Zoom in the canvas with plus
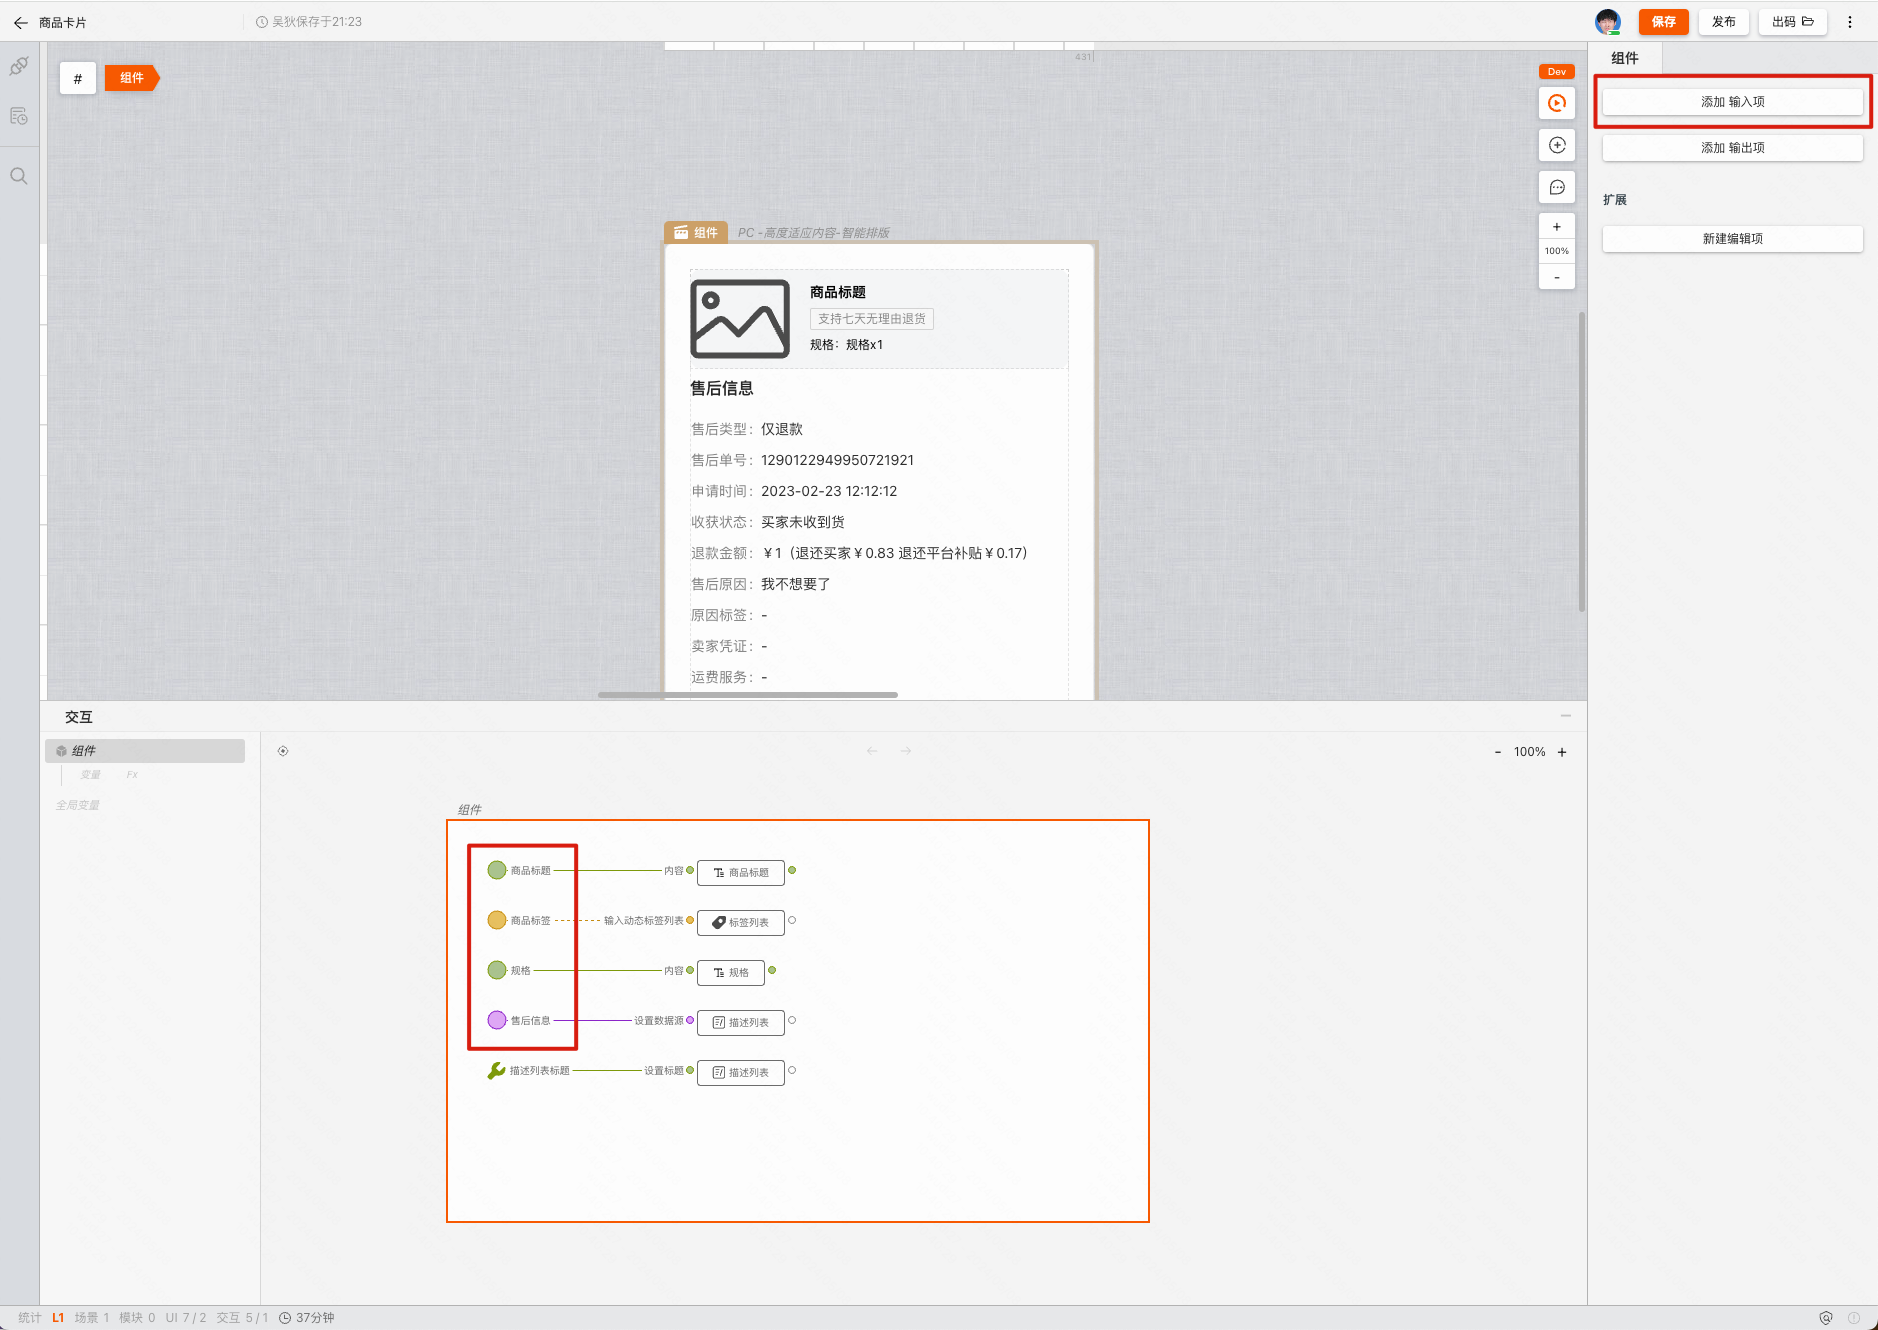1878x1330 pixels. pyautogui.click(x=1557, y=227)
